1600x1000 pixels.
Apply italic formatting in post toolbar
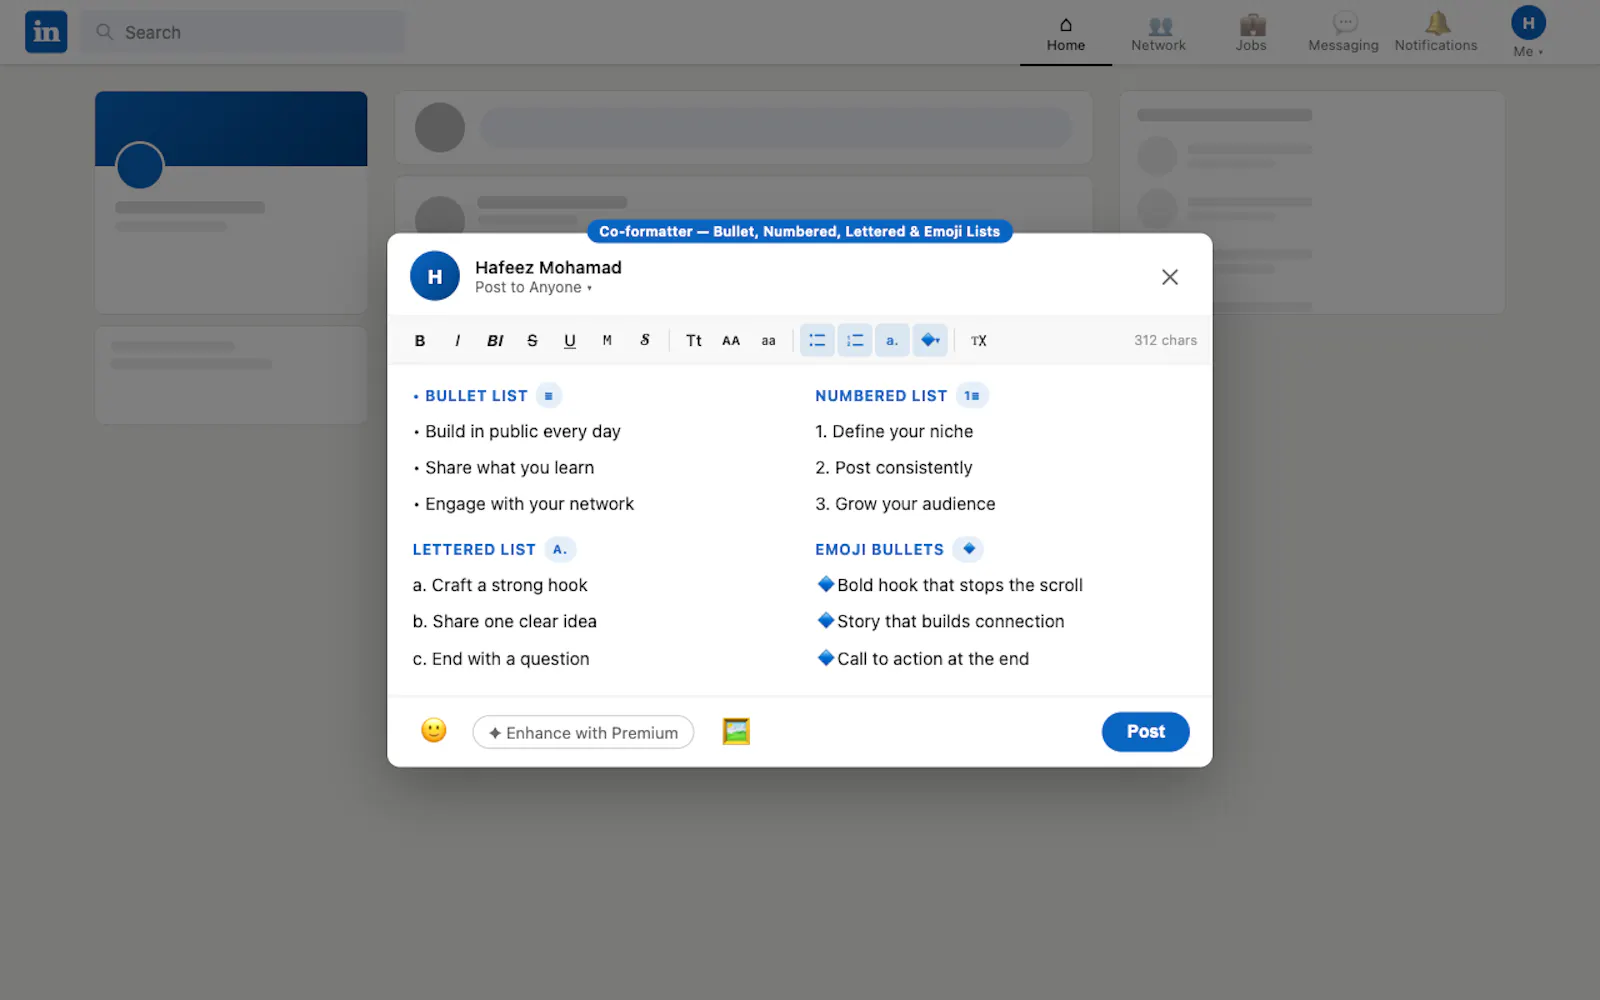pyautogui.click(x=457, y=341)
